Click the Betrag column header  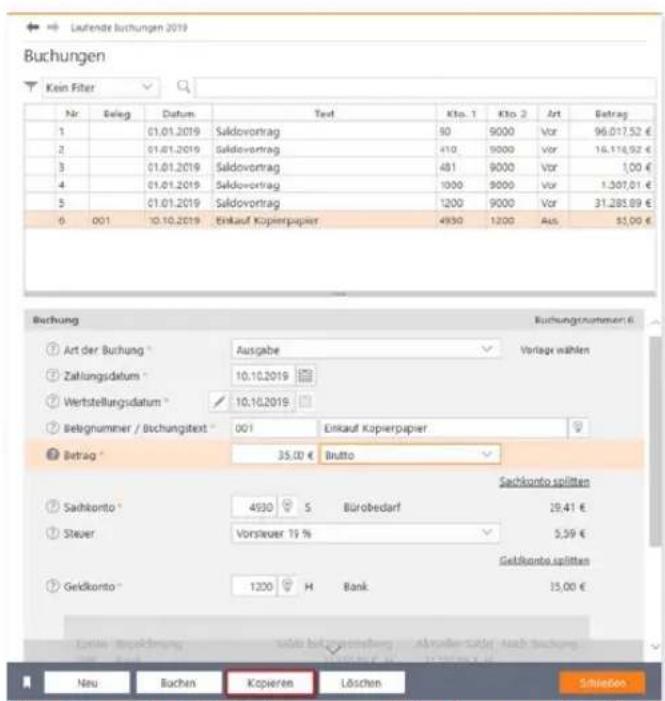tap(611, 114)
